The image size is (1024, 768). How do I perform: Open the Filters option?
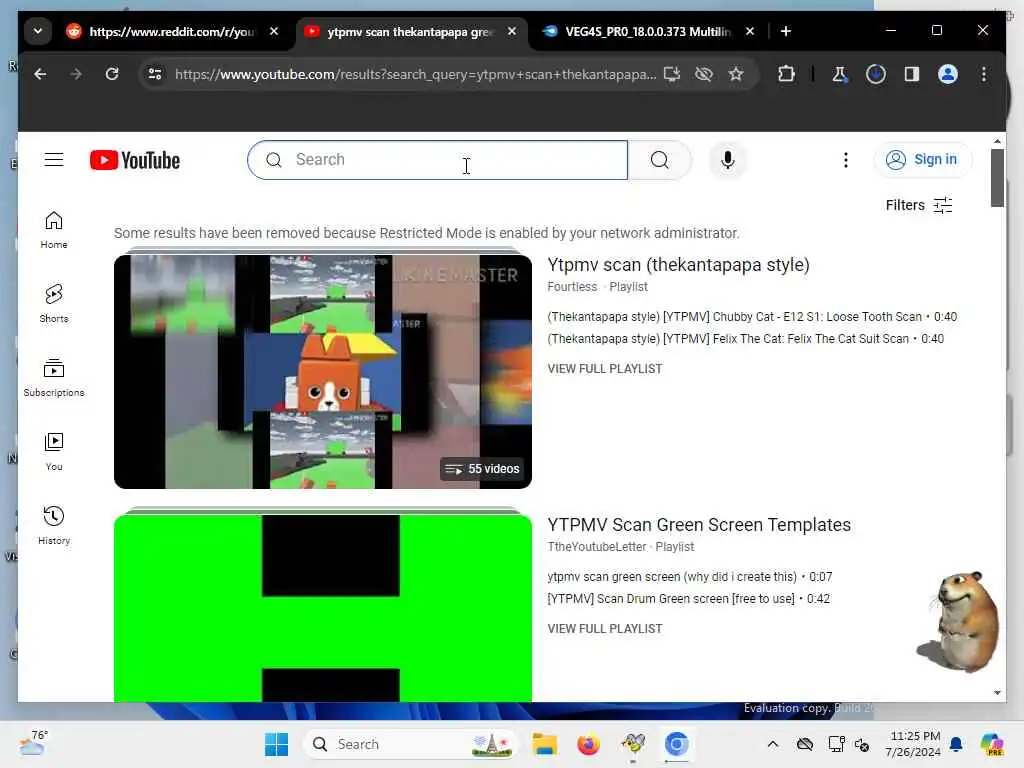tap(919, 205)
